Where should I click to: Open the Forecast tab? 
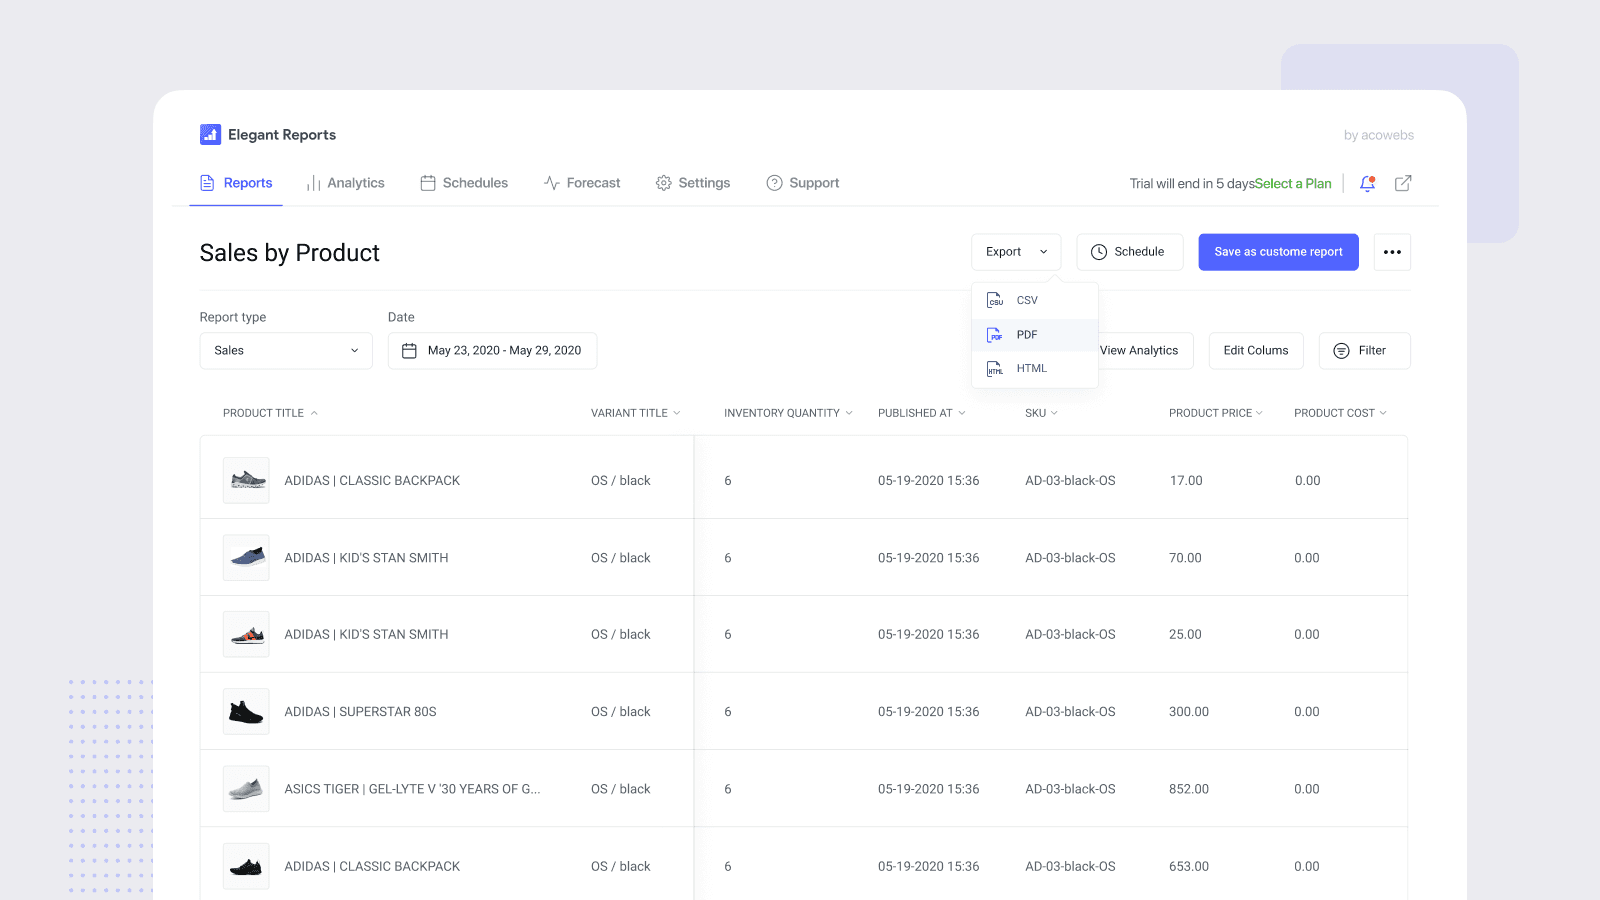point(582,183)
